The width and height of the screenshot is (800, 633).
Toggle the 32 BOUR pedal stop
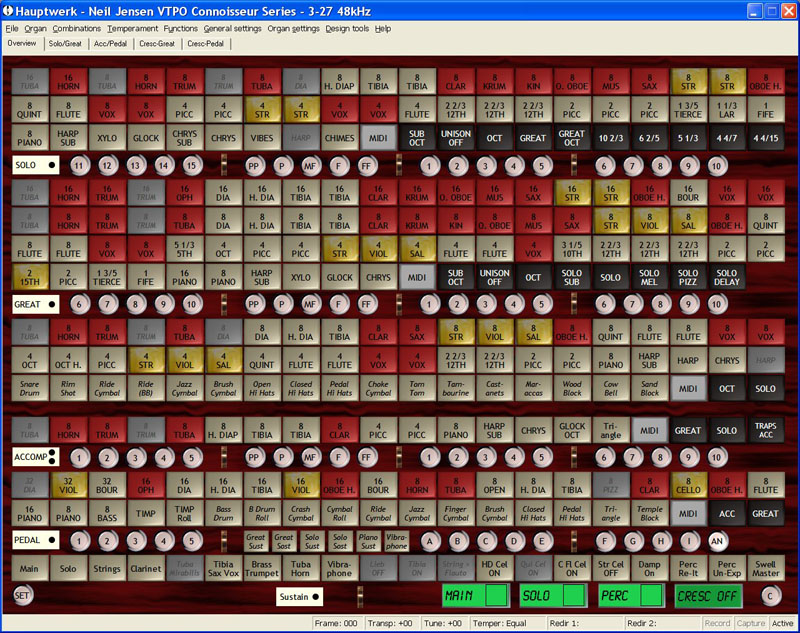click(x=107, y=485)
